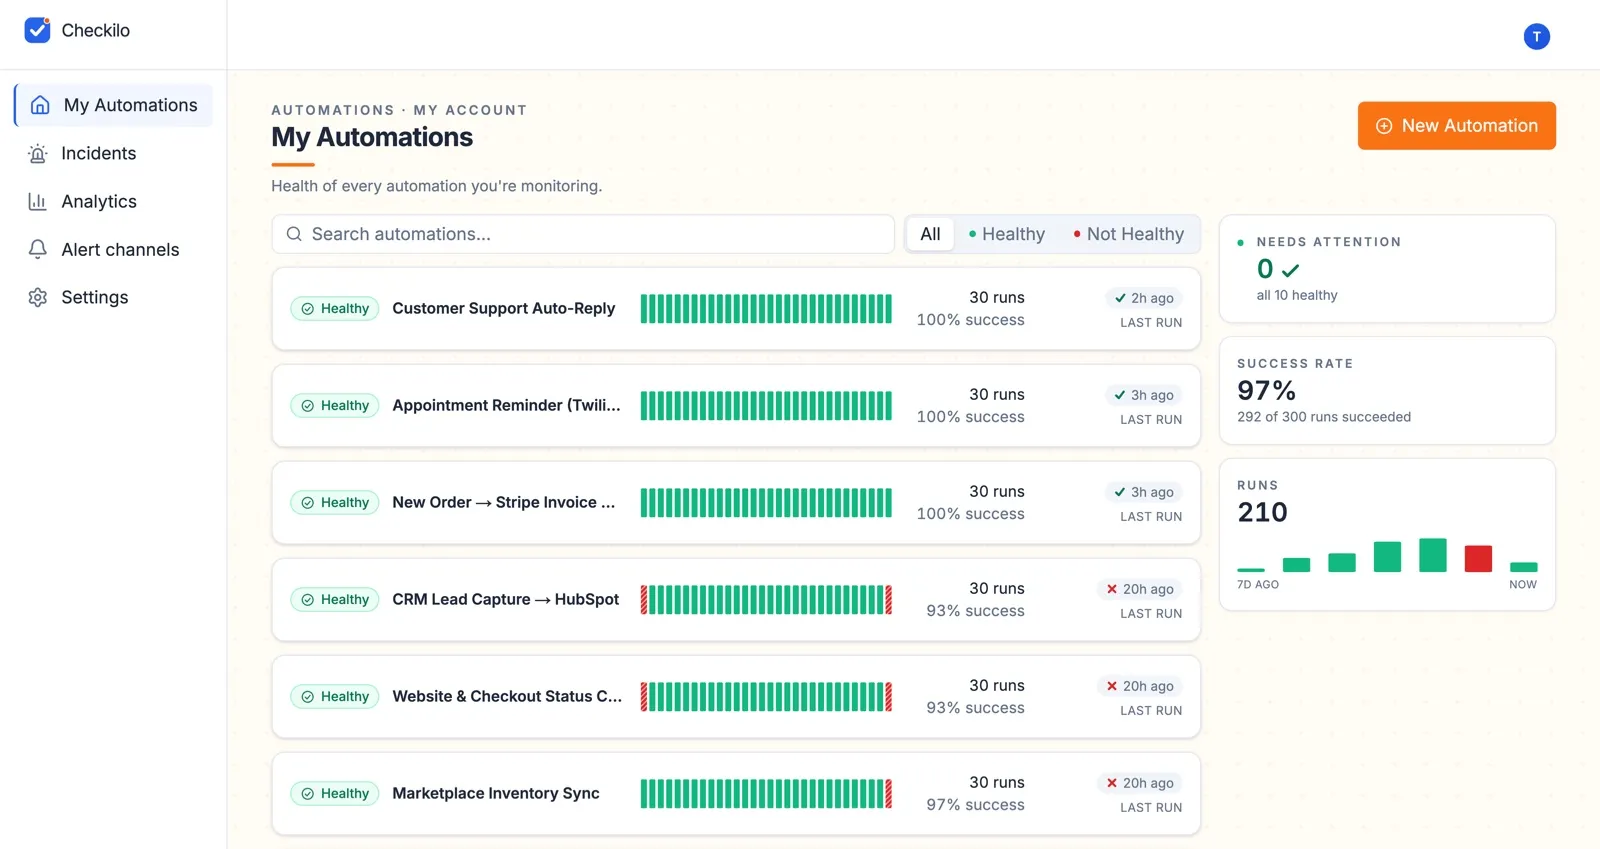Image resolution: width=1600 pixels, height=849 pixels.
Task: Click the red bar in Runs chart
Action: 1478,558
